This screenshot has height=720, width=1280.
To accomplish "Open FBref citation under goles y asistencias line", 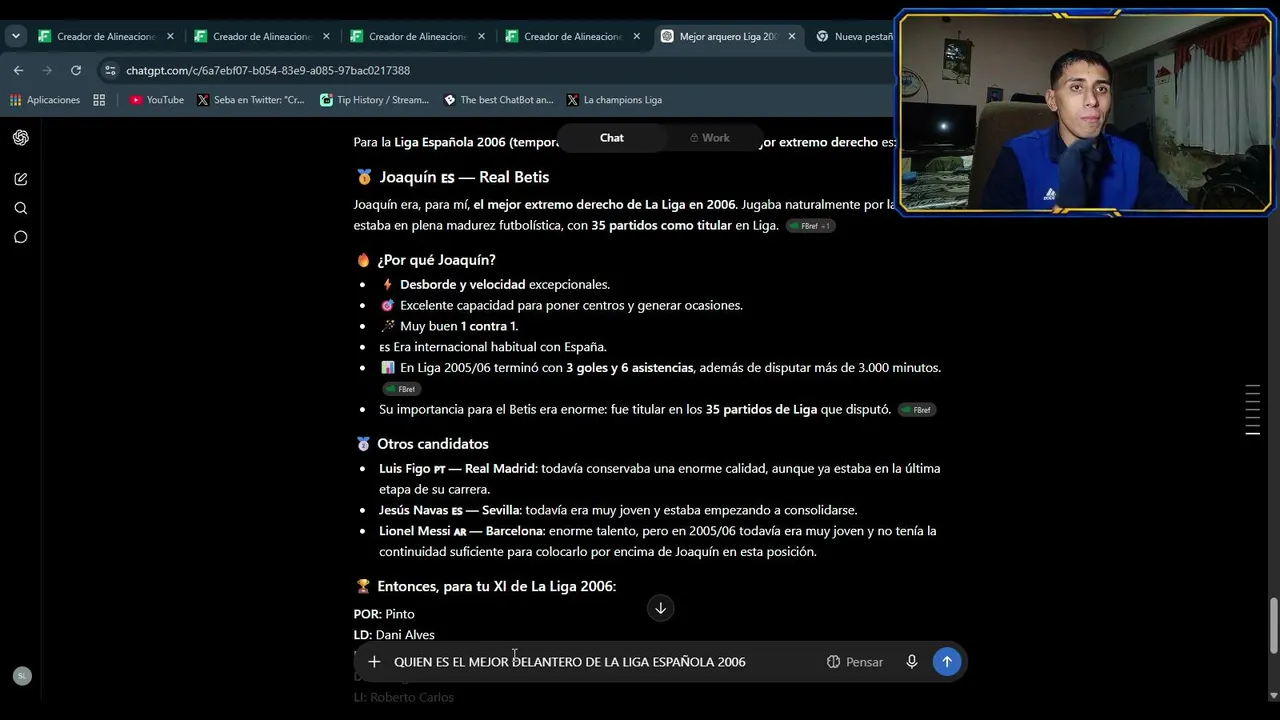I will coord(400,389).
